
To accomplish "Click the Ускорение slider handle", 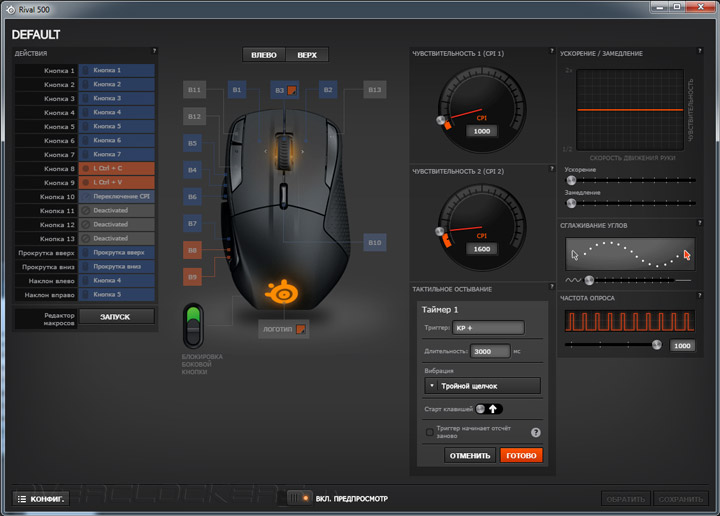I will [x=571, y=180].
